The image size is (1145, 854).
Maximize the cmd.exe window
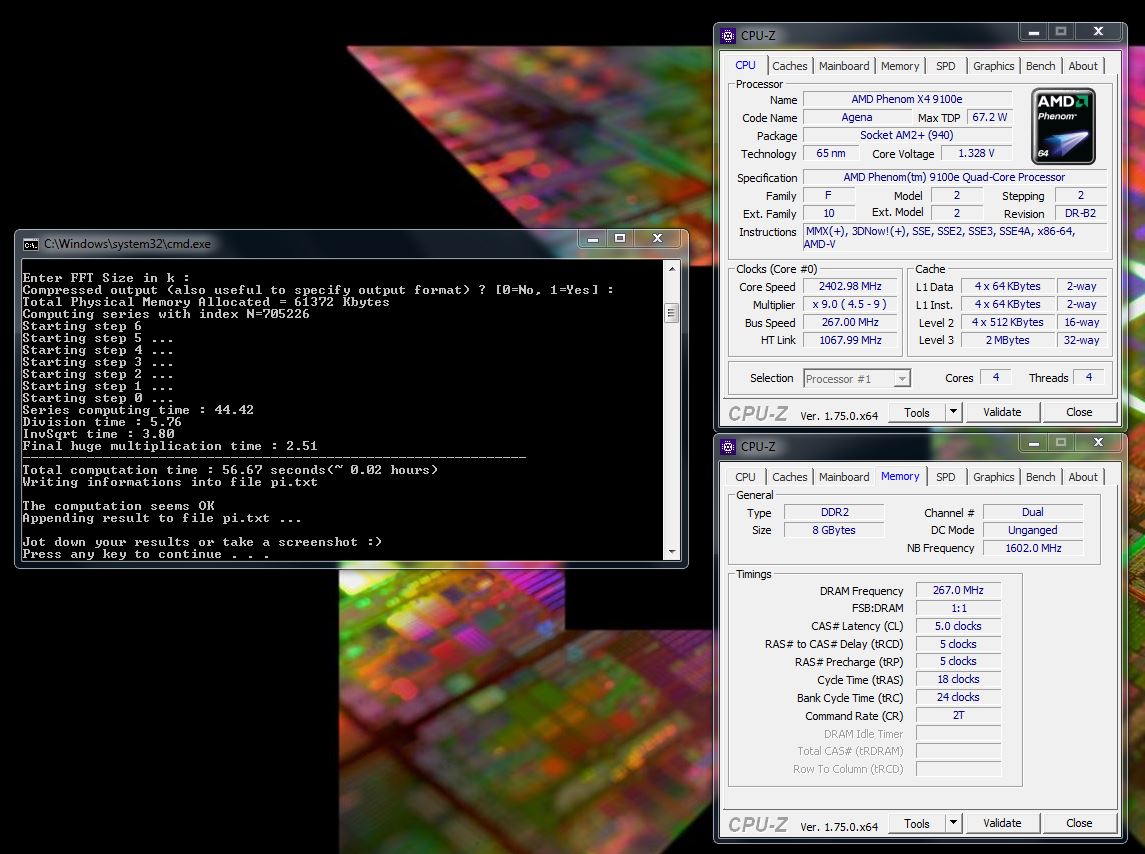[620, 239]
